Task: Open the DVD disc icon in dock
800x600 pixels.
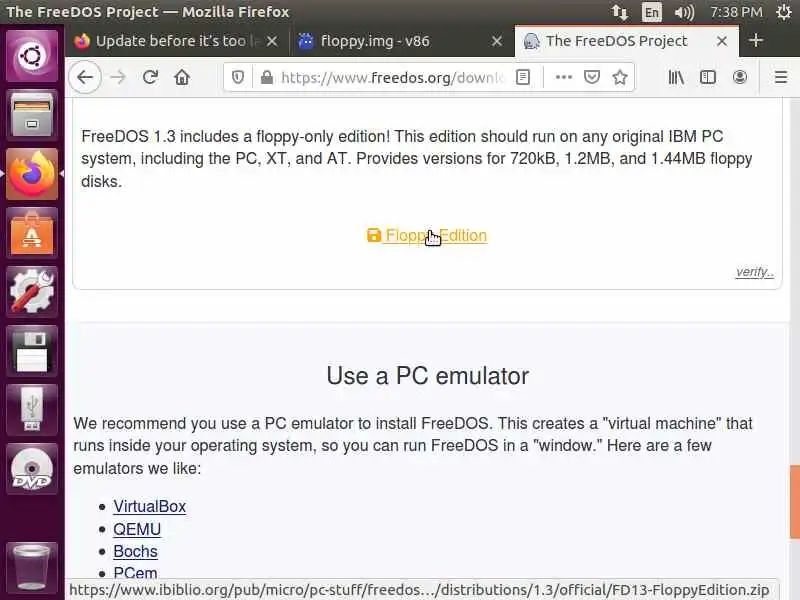Action: tap(32, 469)
